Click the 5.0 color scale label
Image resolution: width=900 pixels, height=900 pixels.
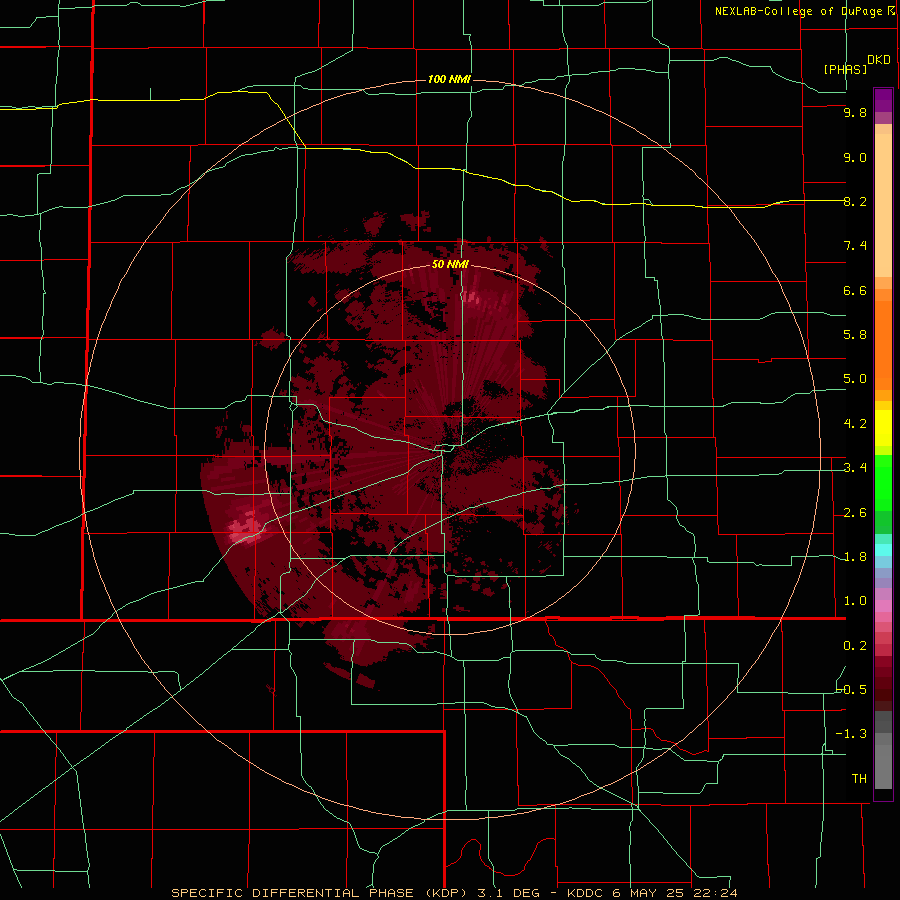(x=855, y=379)
